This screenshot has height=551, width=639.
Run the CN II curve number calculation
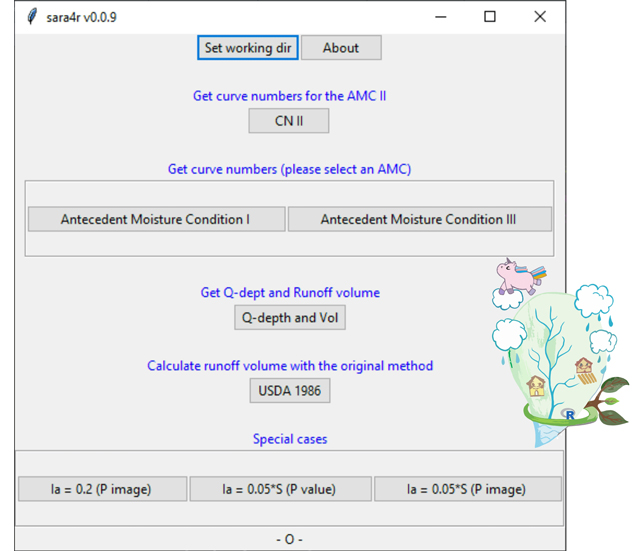[288, 121]
